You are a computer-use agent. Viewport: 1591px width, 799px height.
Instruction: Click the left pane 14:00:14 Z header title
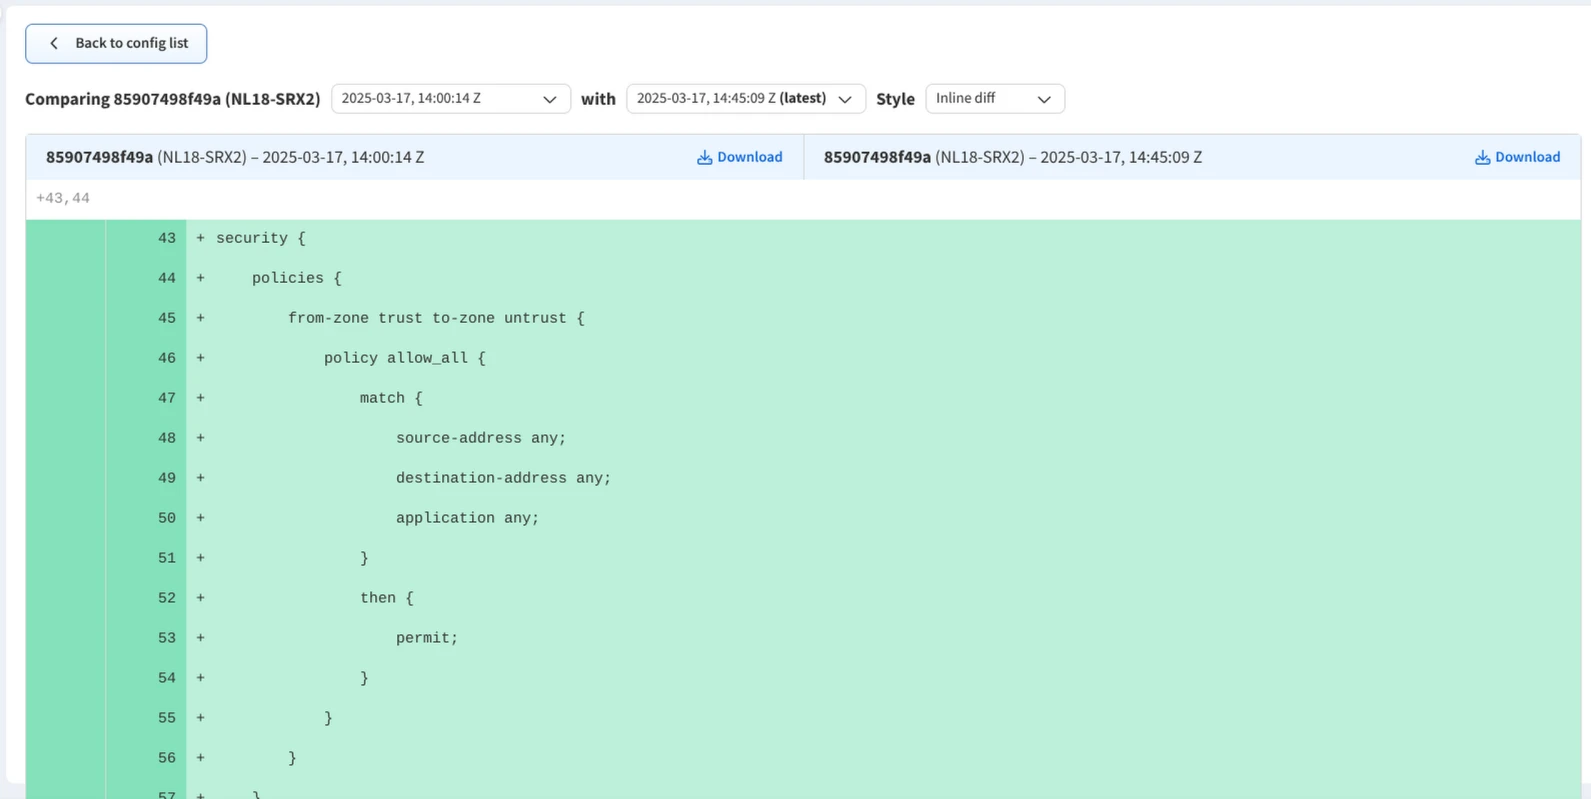point(235,157)
